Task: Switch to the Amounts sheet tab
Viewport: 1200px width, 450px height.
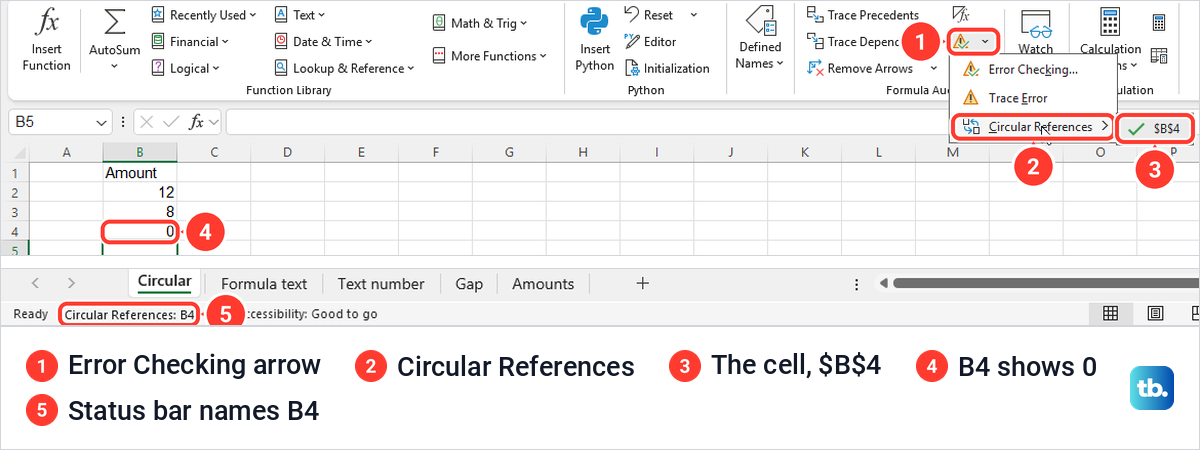Action: click(543, 283)
